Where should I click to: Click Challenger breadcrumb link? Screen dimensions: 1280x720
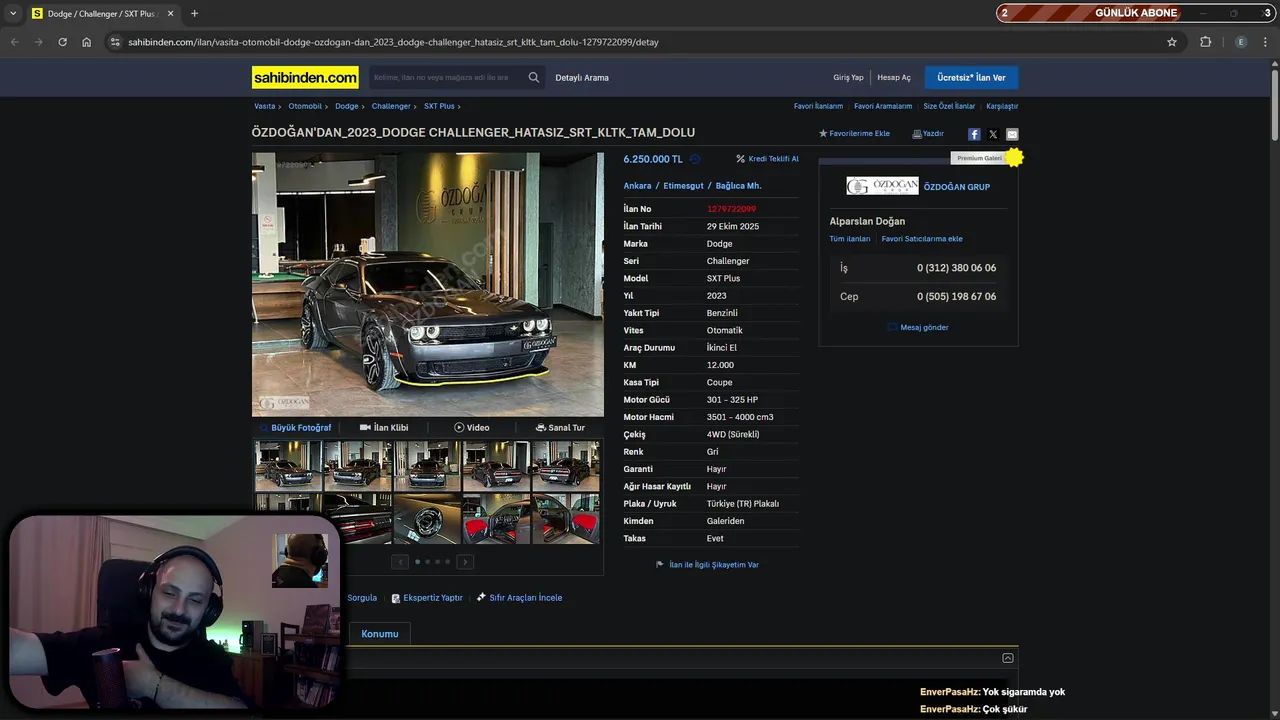tap(391, 106)
